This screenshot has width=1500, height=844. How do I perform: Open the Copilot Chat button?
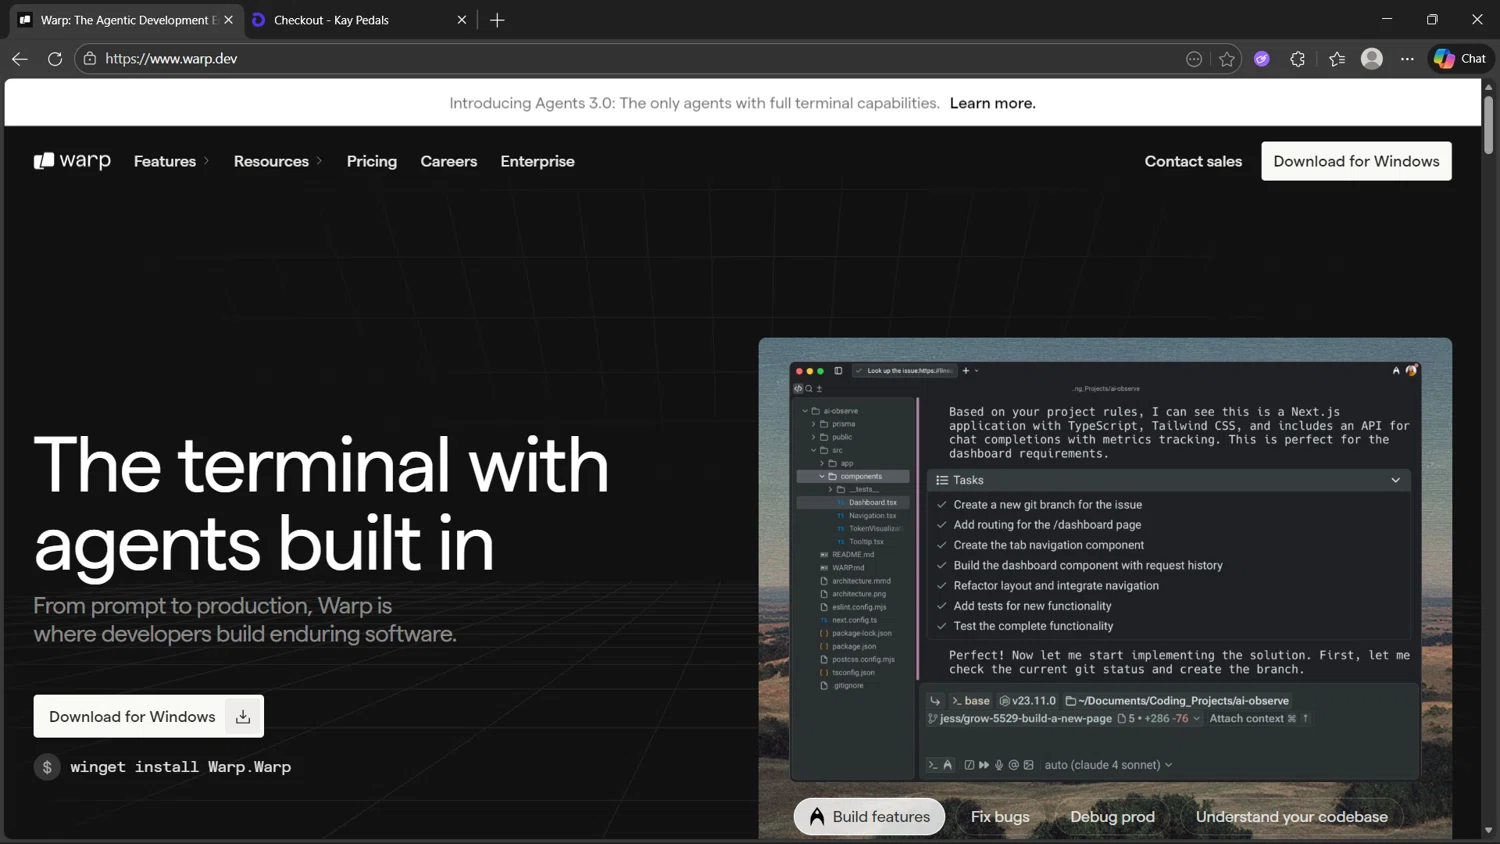point(1460,59)
